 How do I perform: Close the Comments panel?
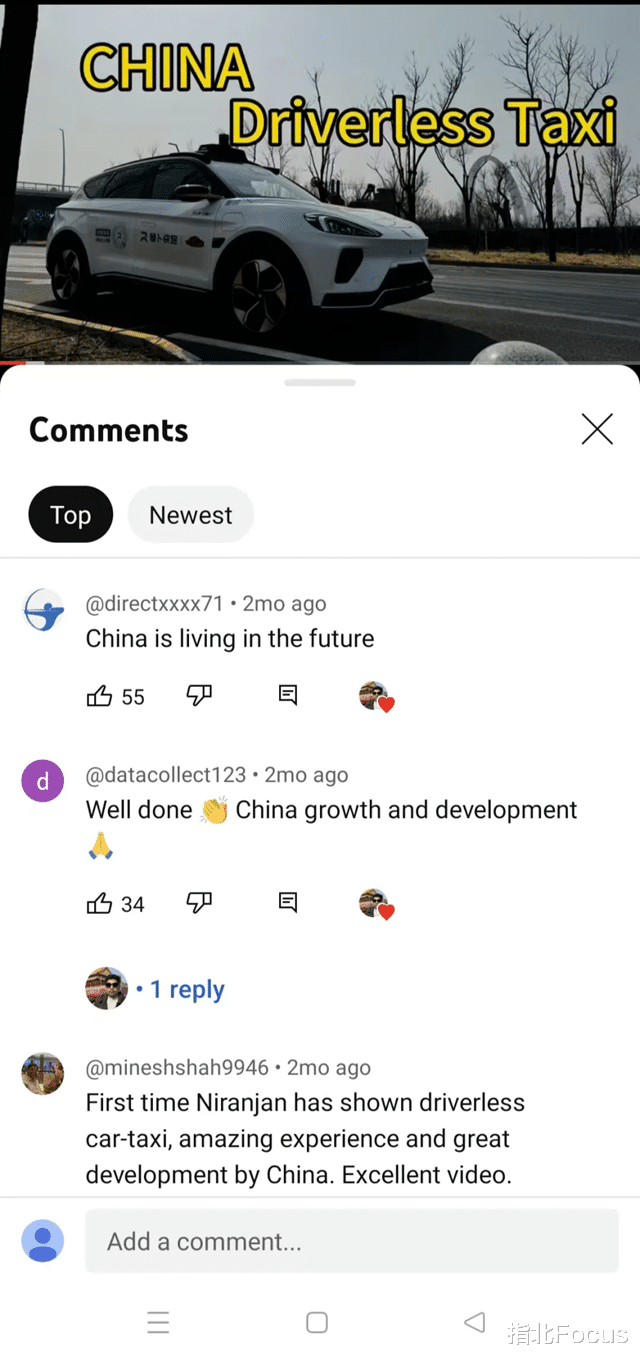click(x=597, y=429)
